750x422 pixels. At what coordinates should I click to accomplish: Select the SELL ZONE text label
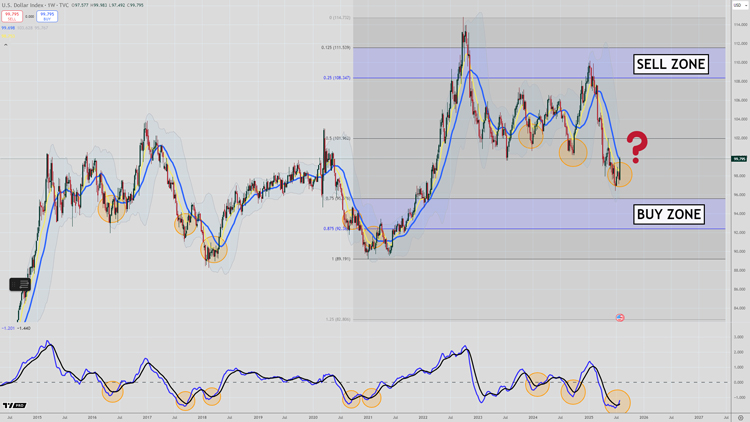tap(671, 64)
